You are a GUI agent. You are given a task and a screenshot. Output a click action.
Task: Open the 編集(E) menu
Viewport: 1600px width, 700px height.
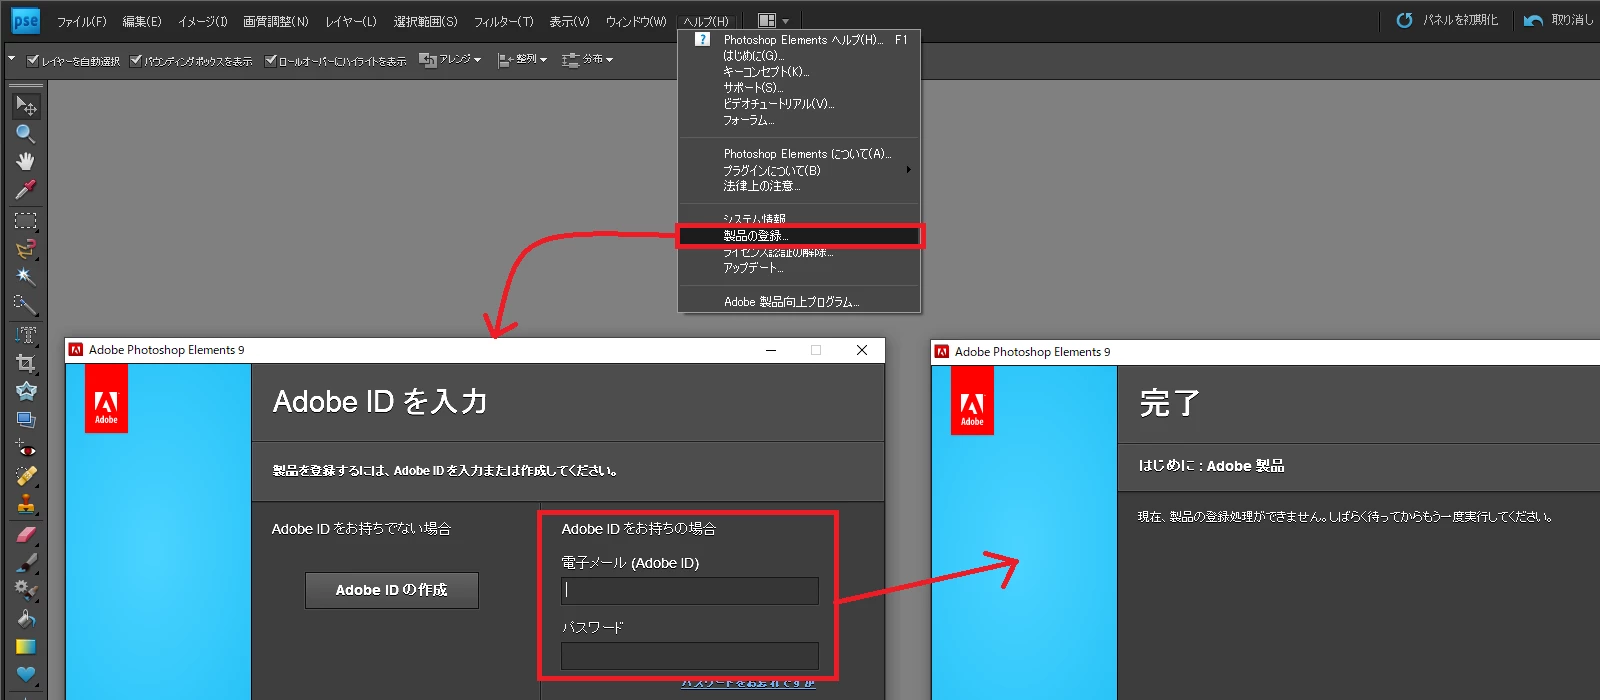point(142,21)
